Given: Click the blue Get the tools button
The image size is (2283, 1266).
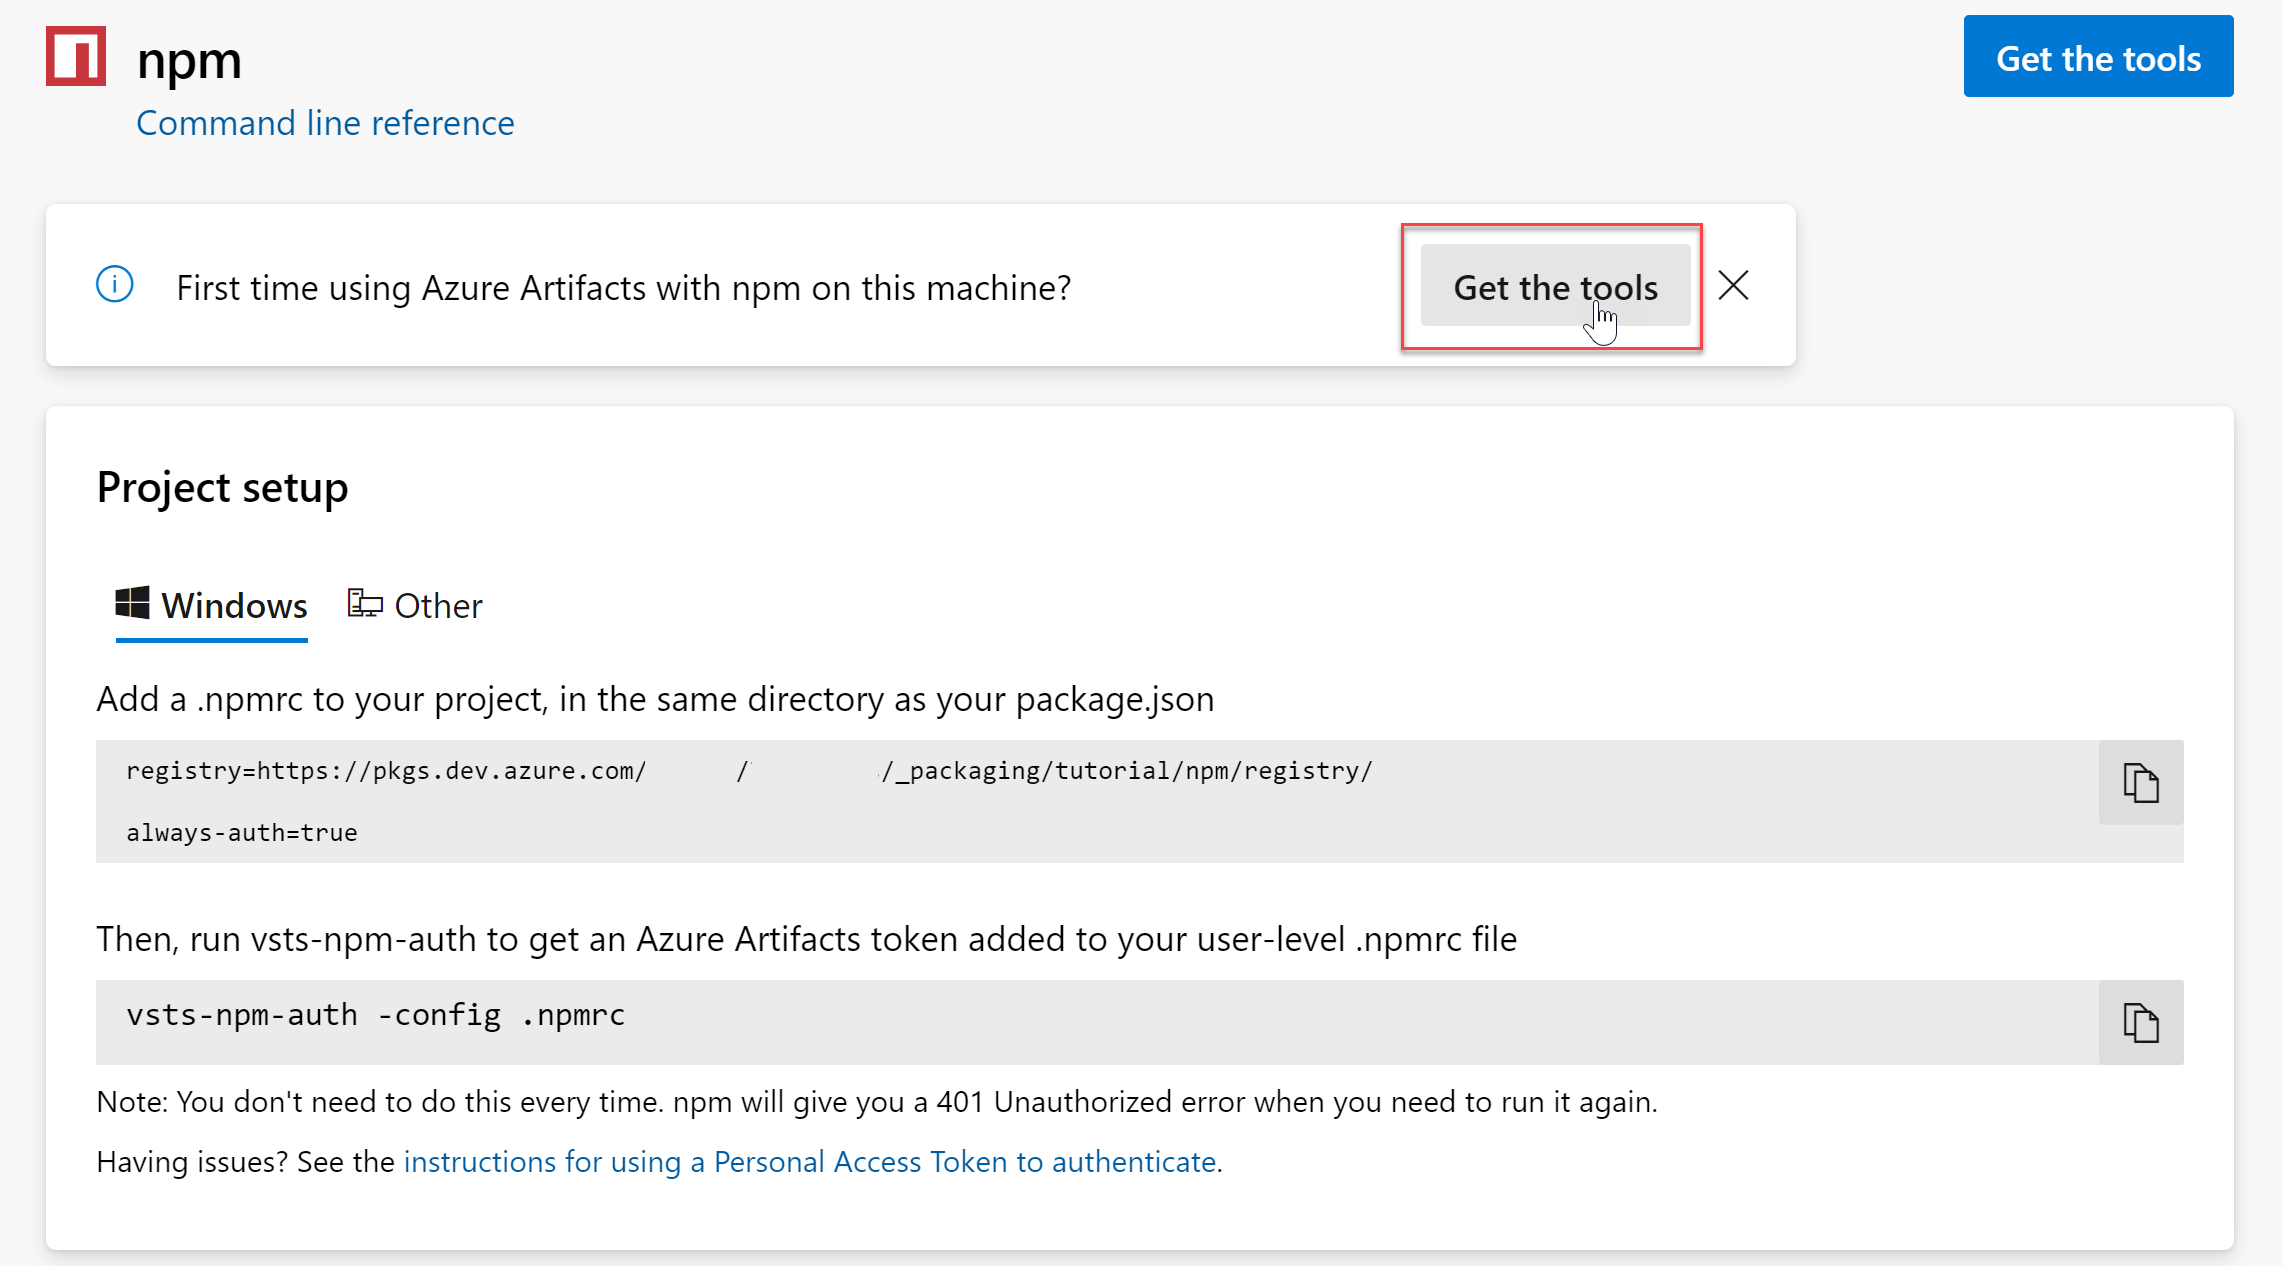Looking at the screenshot, I should coord(2098,57).
